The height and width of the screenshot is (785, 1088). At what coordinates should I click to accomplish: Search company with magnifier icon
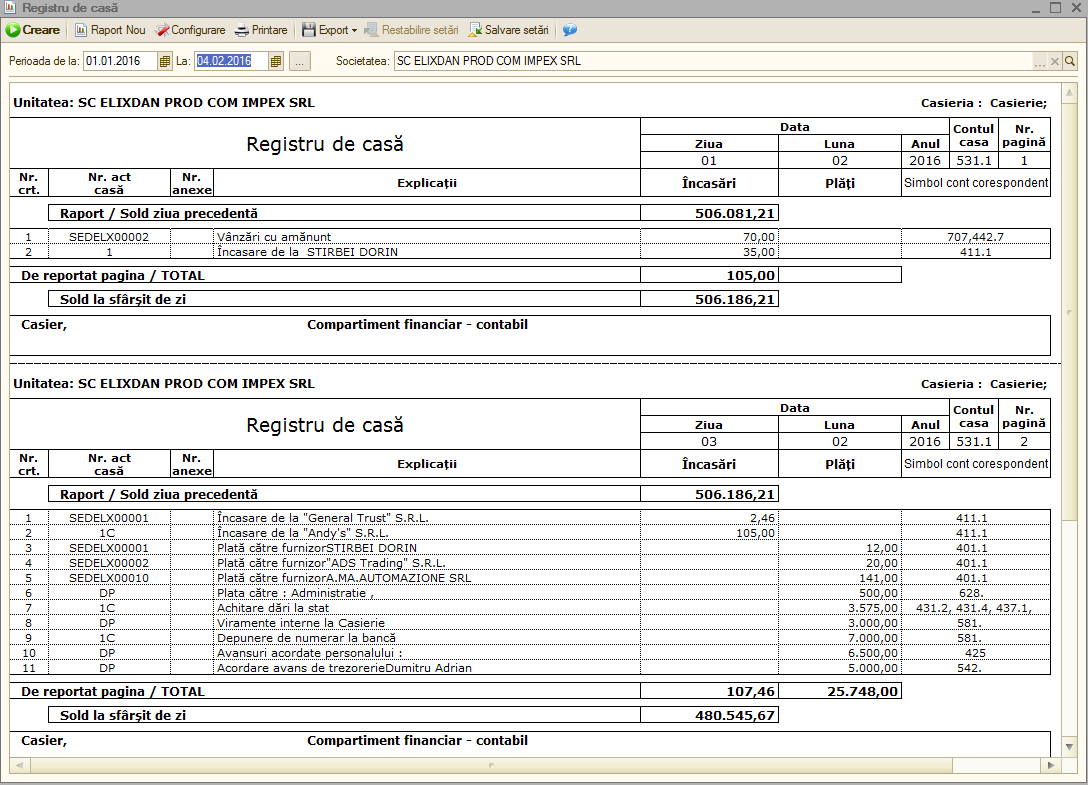[x=1070, y=61]
